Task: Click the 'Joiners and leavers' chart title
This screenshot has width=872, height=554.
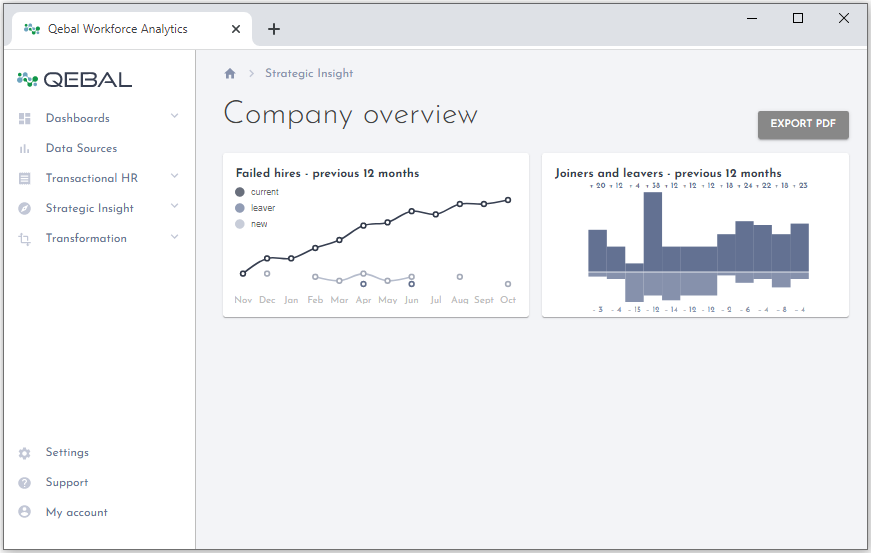Action: coord(668,174)
